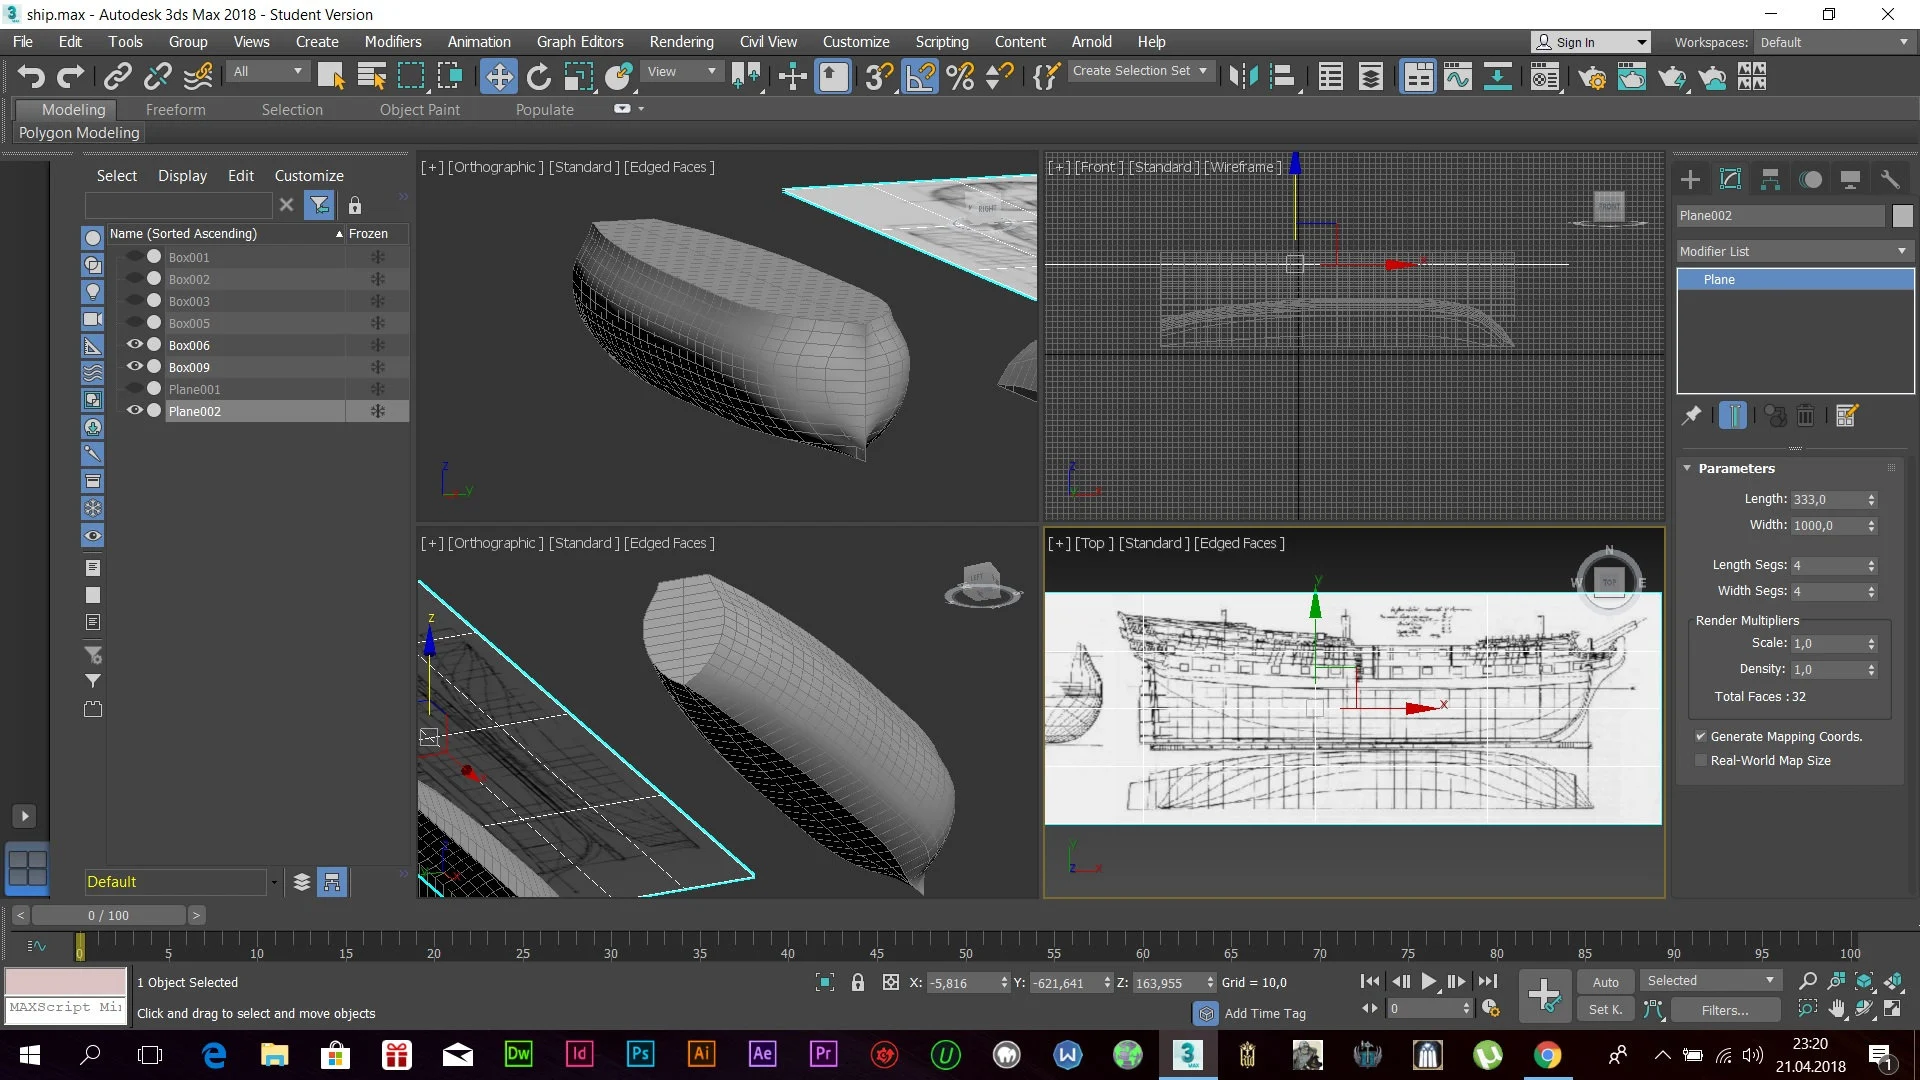Click the time slider 0 / 100 handle
Screen dimensions: 1920x1080
pyautogui.click(x=108, y=915)
